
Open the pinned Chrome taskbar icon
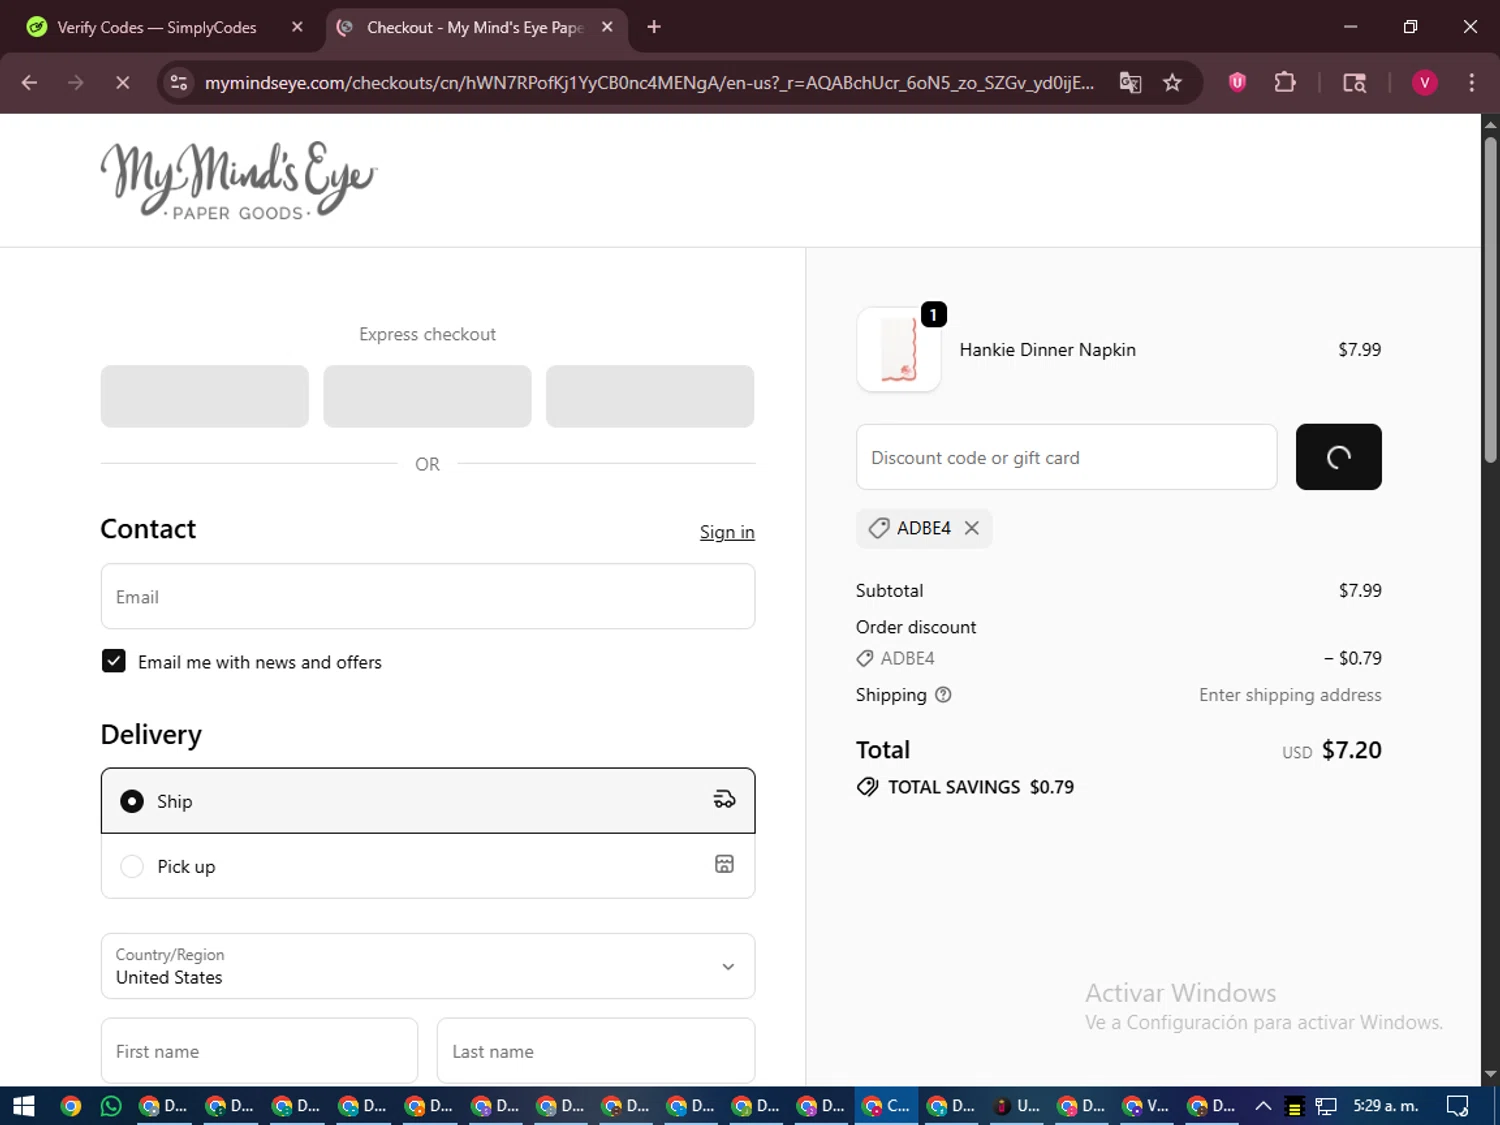pos(70,1106)
